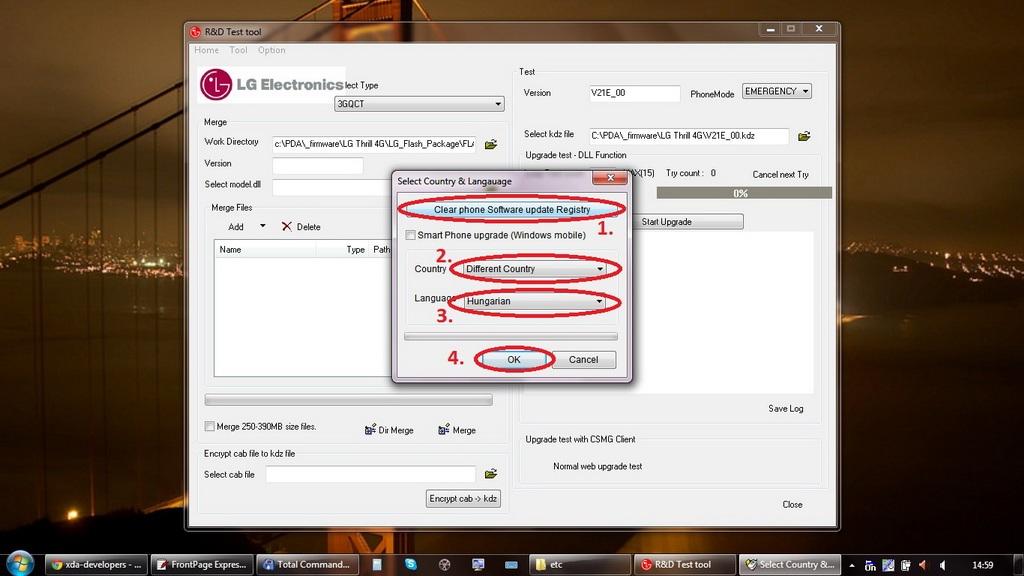Click the Name column header
The height and width of the screenshot is (576, 1024).
(x=265, y=249)
